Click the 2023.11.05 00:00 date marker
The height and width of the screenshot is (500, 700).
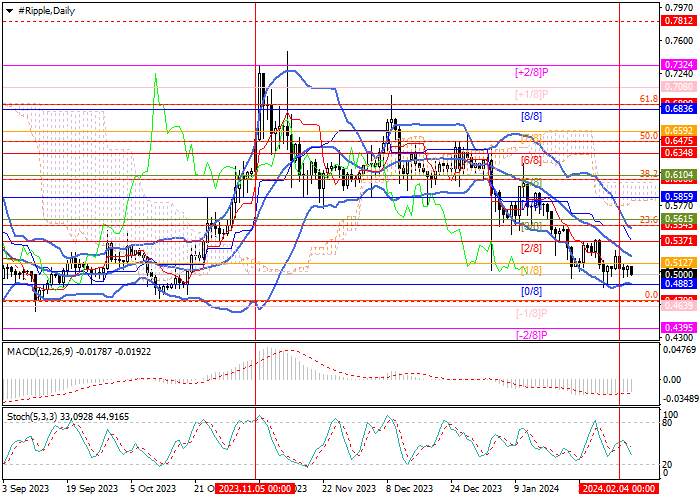[x=255, y=488]
